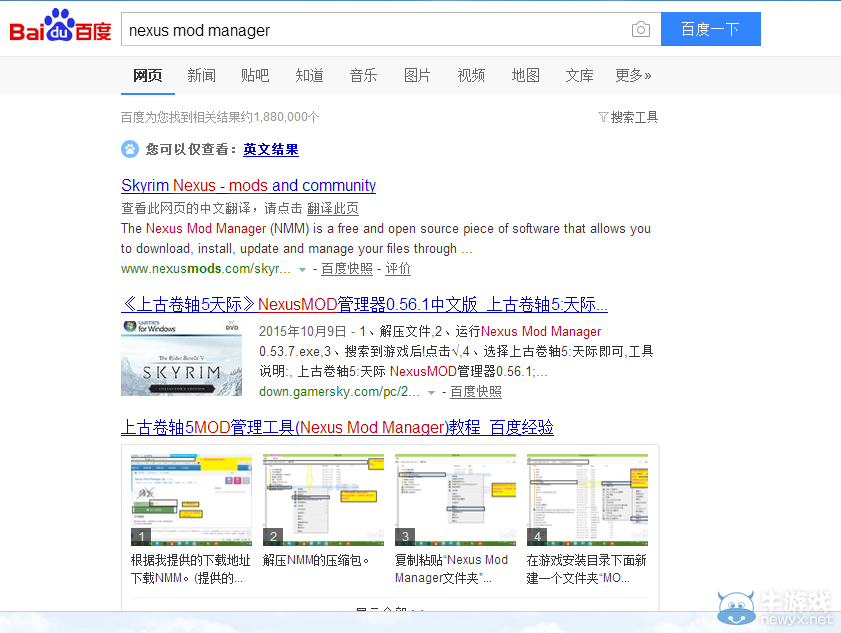Click the 评价 link
Image resolution: width=841 pixels, height=633 pixels.
pyautogui.click(x=398, y=269)
